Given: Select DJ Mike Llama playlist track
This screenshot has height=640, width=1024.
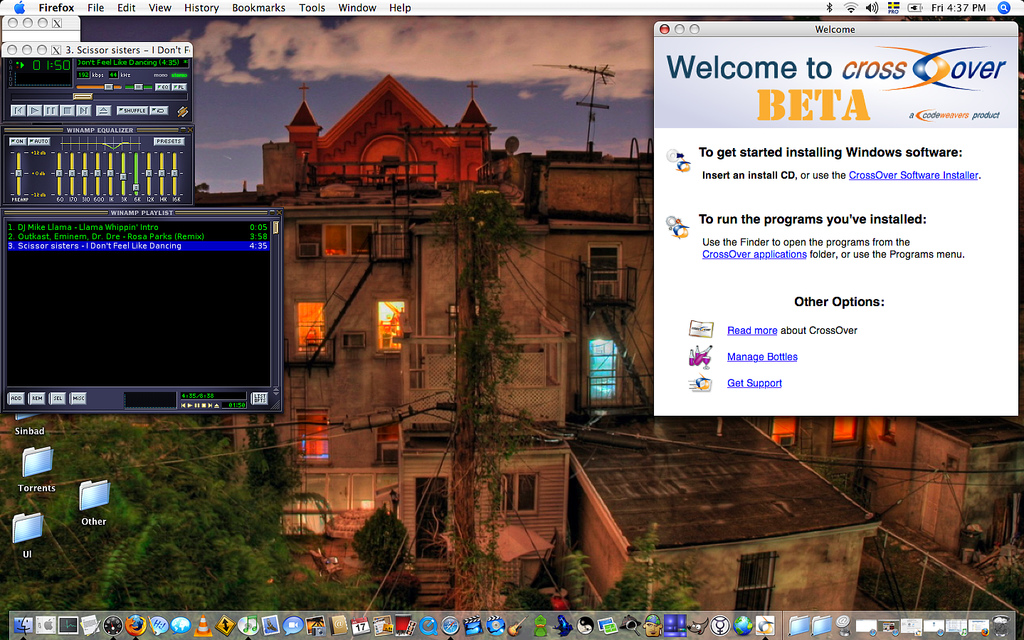Looking at the screenshot, I should click(138, 227).
